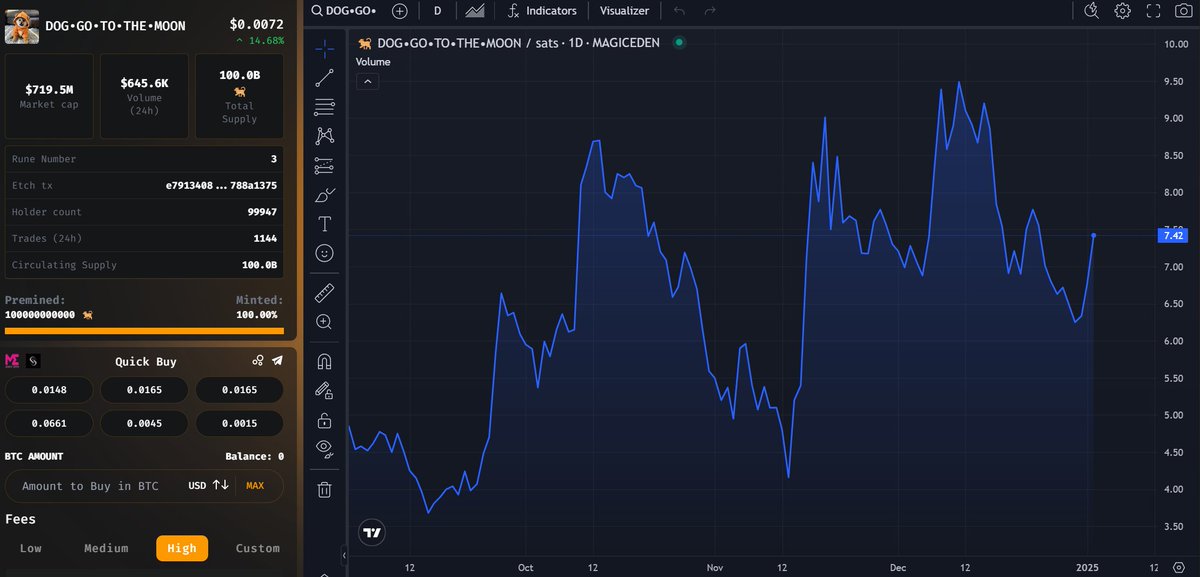The width and height of the screenshot is (1200, 577).
Task: Click the $645.6K Volume (24h) card
Action: [x=144, y=96]
